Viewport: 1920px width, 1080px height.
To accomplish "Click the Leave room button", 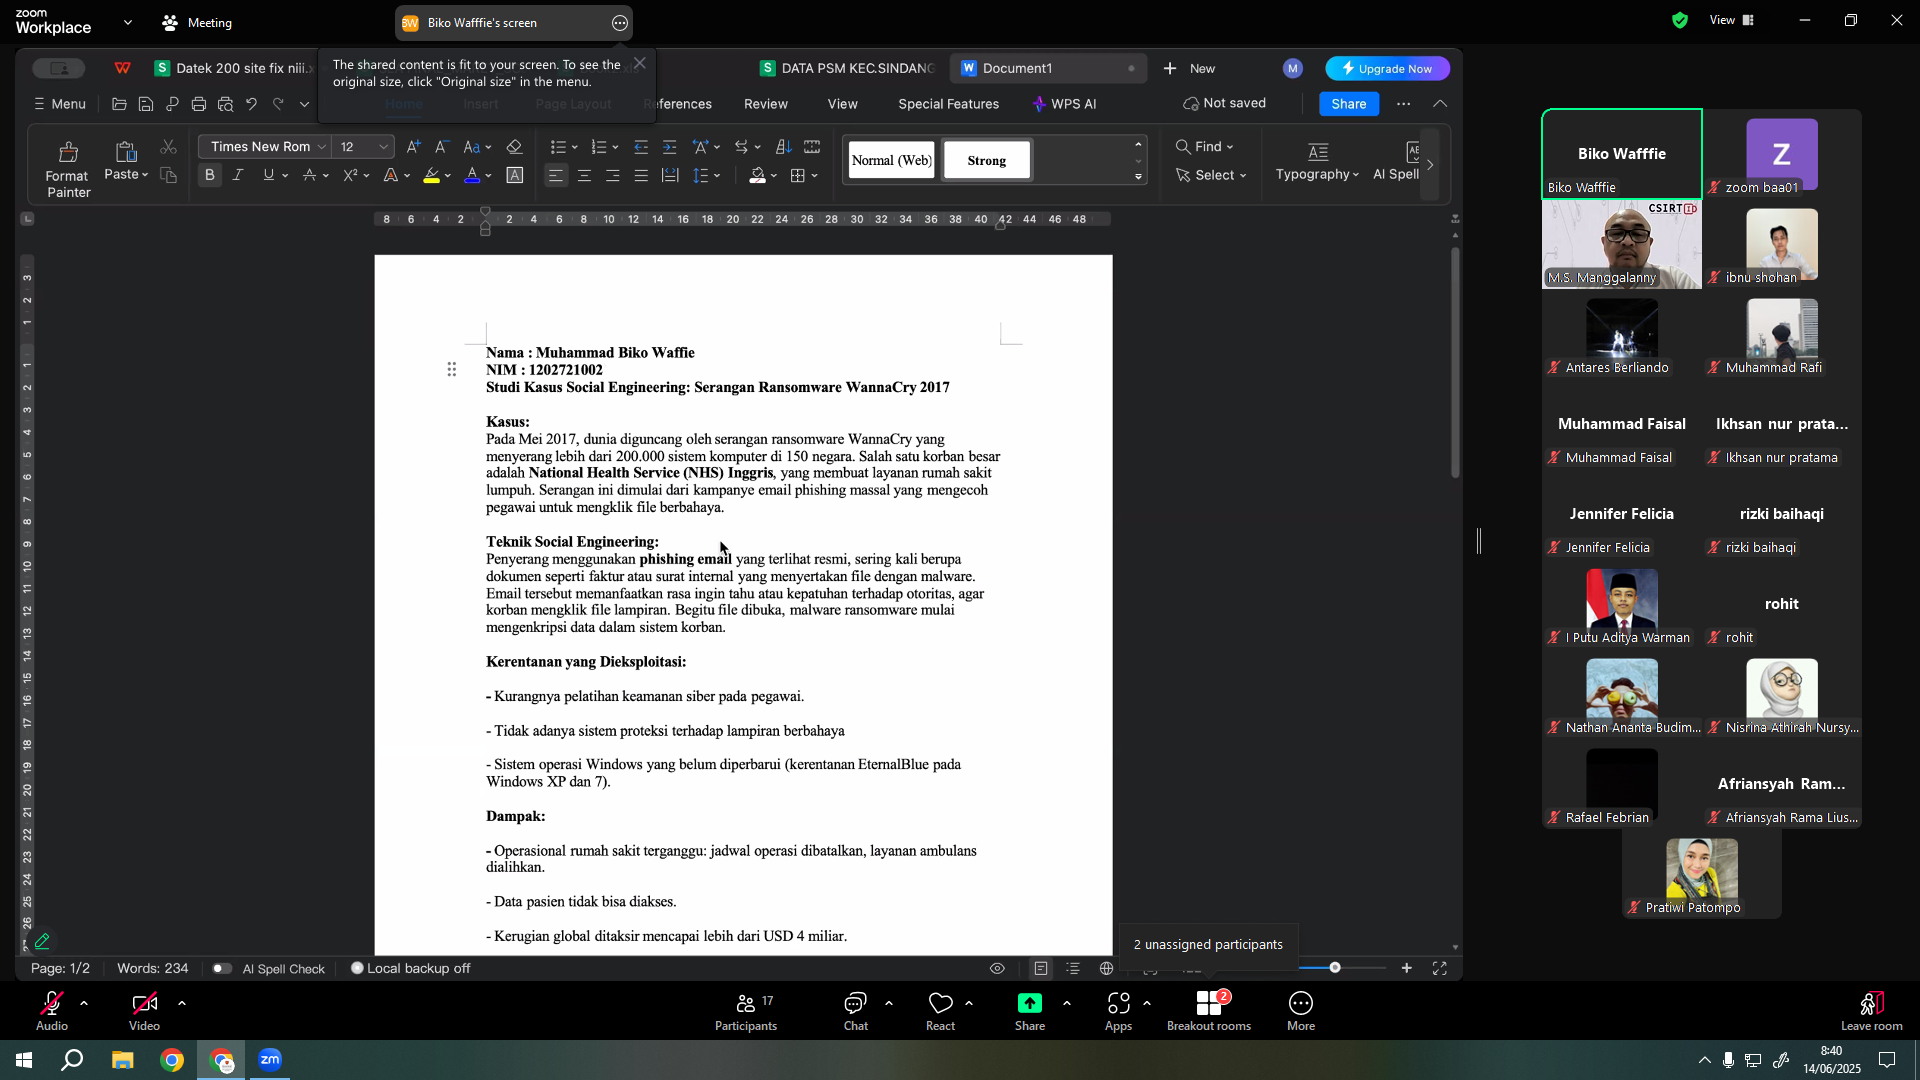I will pos(1872,1011).
